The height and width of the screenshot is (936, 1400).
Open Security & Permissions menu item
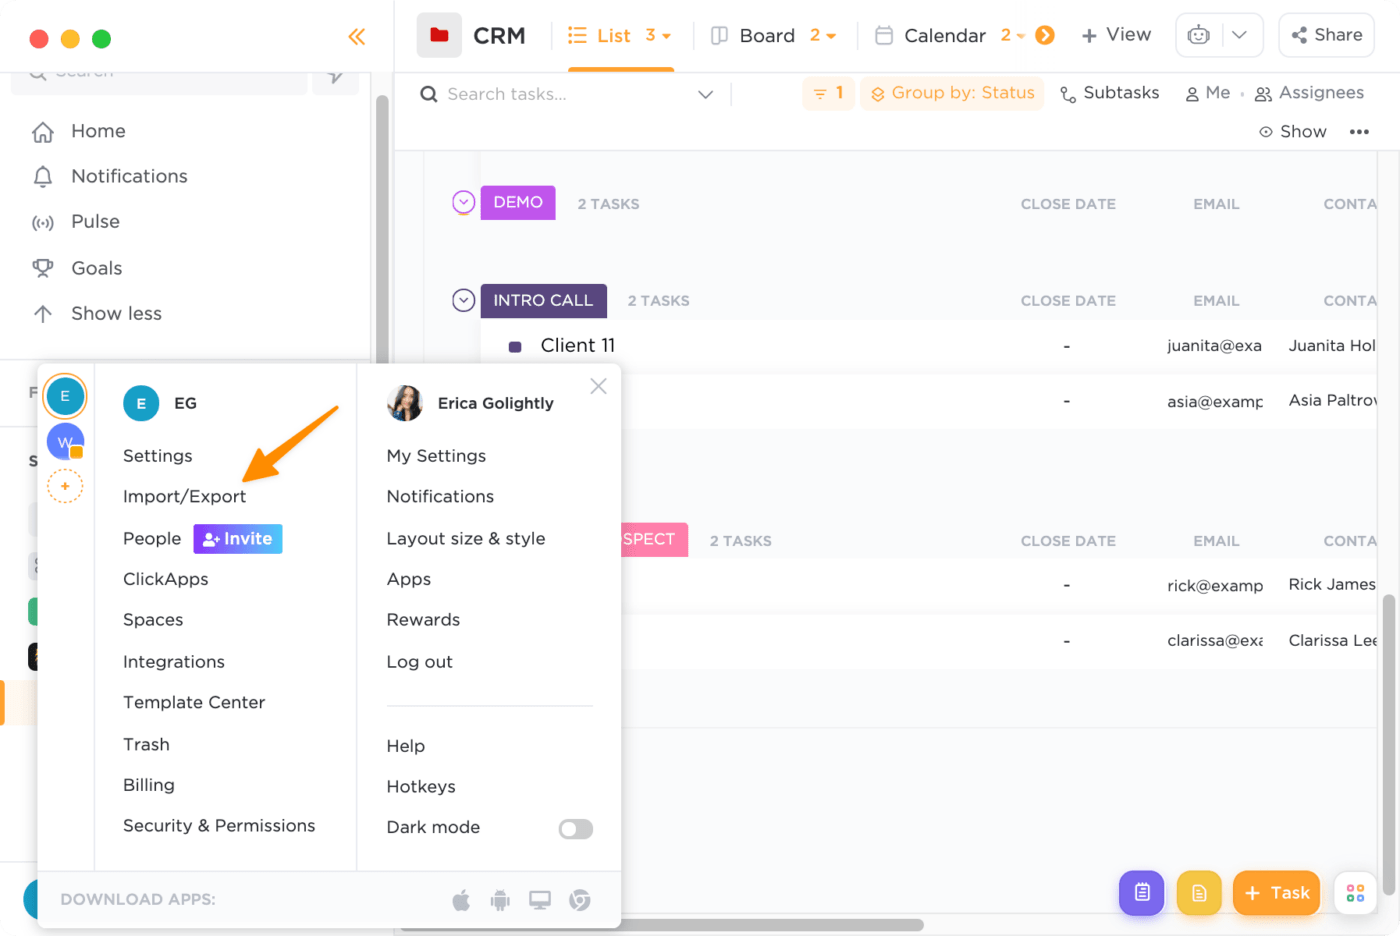tap(219, 826)
